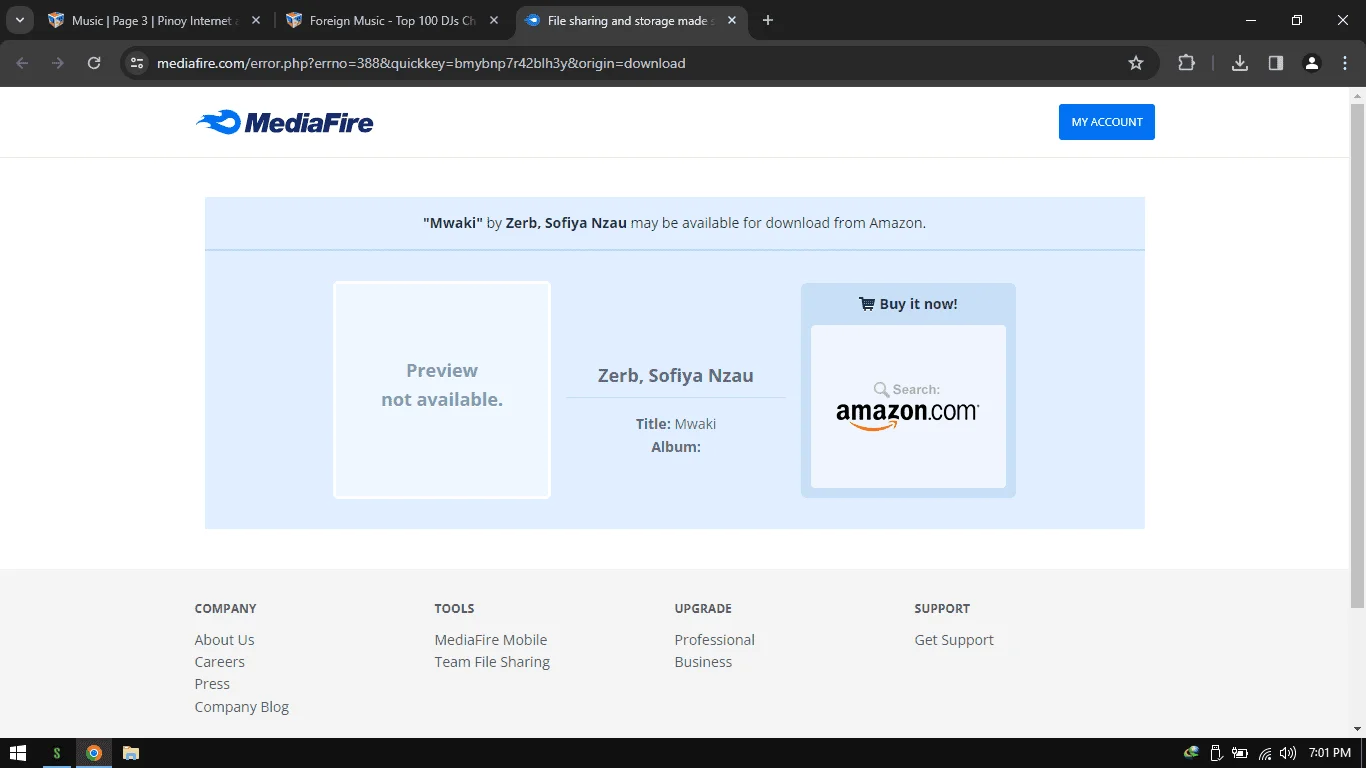The width and height of the screenshot is (1366, 768).
Task: Open File Explorer from the taskbar
Action: tap(131, 753)
